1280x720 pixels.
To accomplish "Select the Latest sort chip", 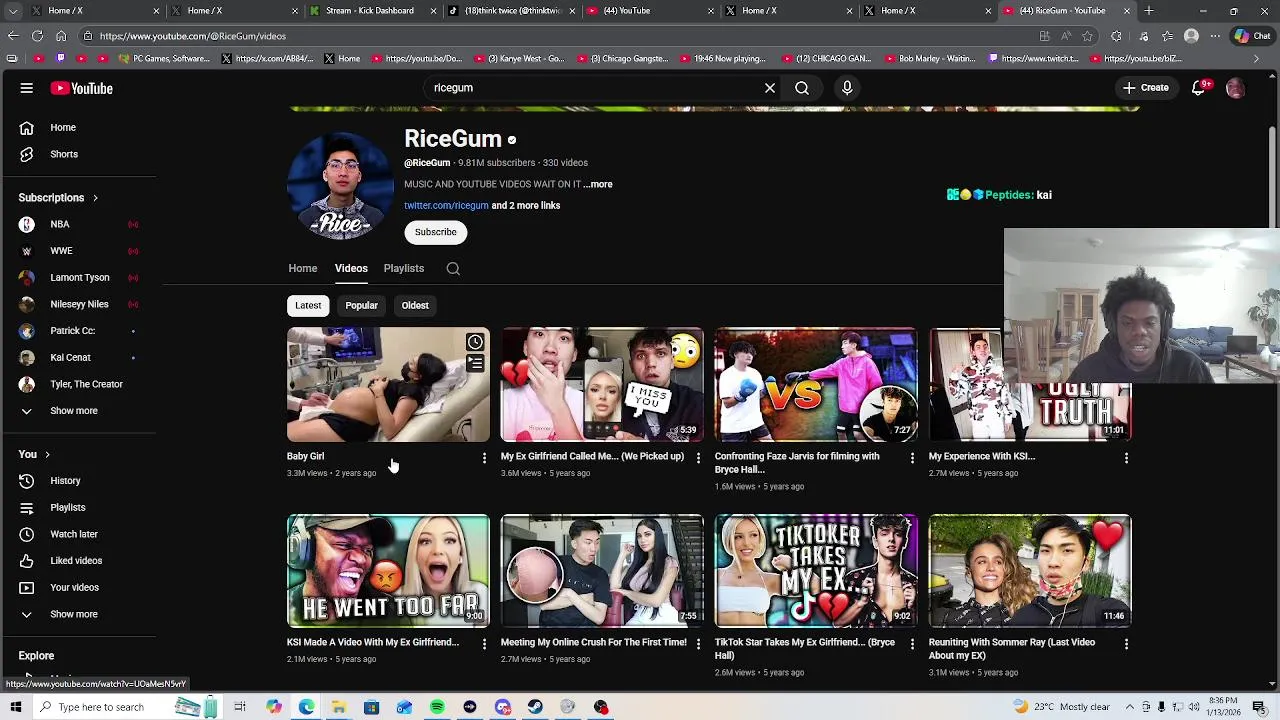I will [308, 305].
